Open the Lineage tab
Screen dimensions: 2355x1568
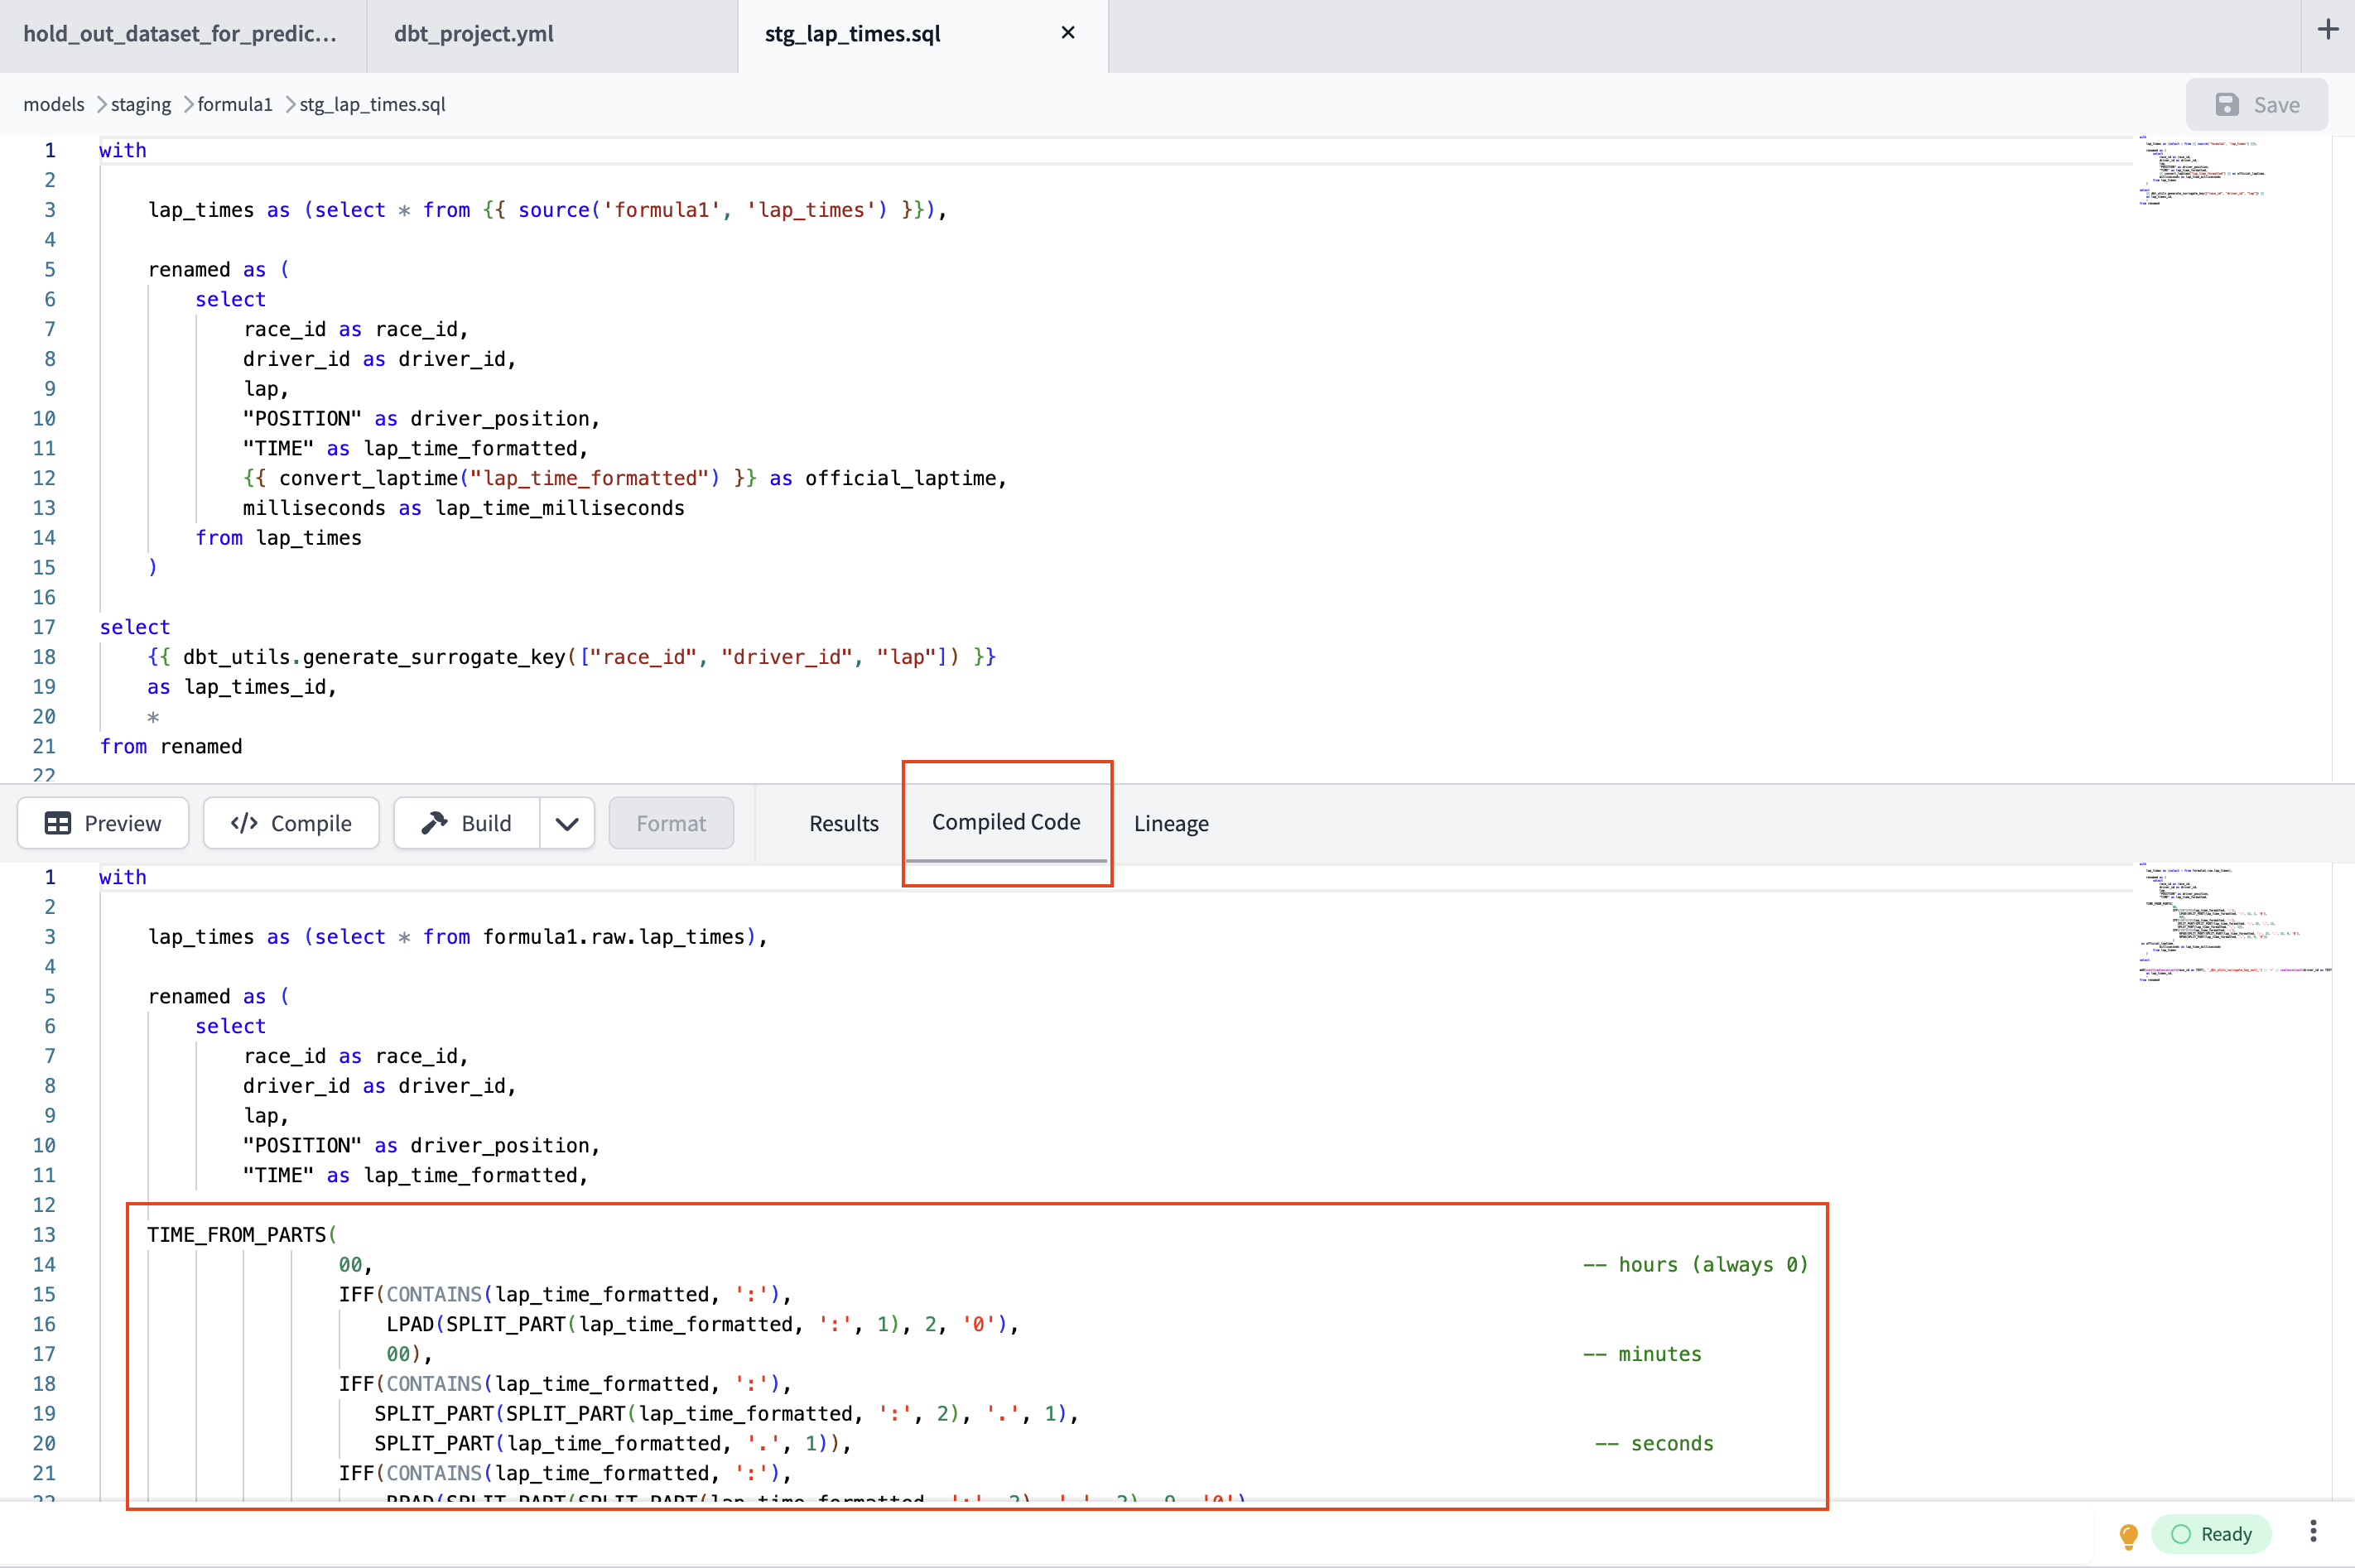point(1170,822)
